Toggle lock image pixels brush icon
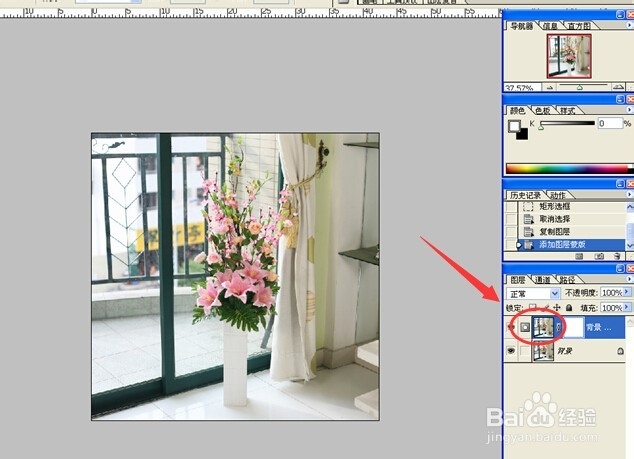 [x=545, y=308]
